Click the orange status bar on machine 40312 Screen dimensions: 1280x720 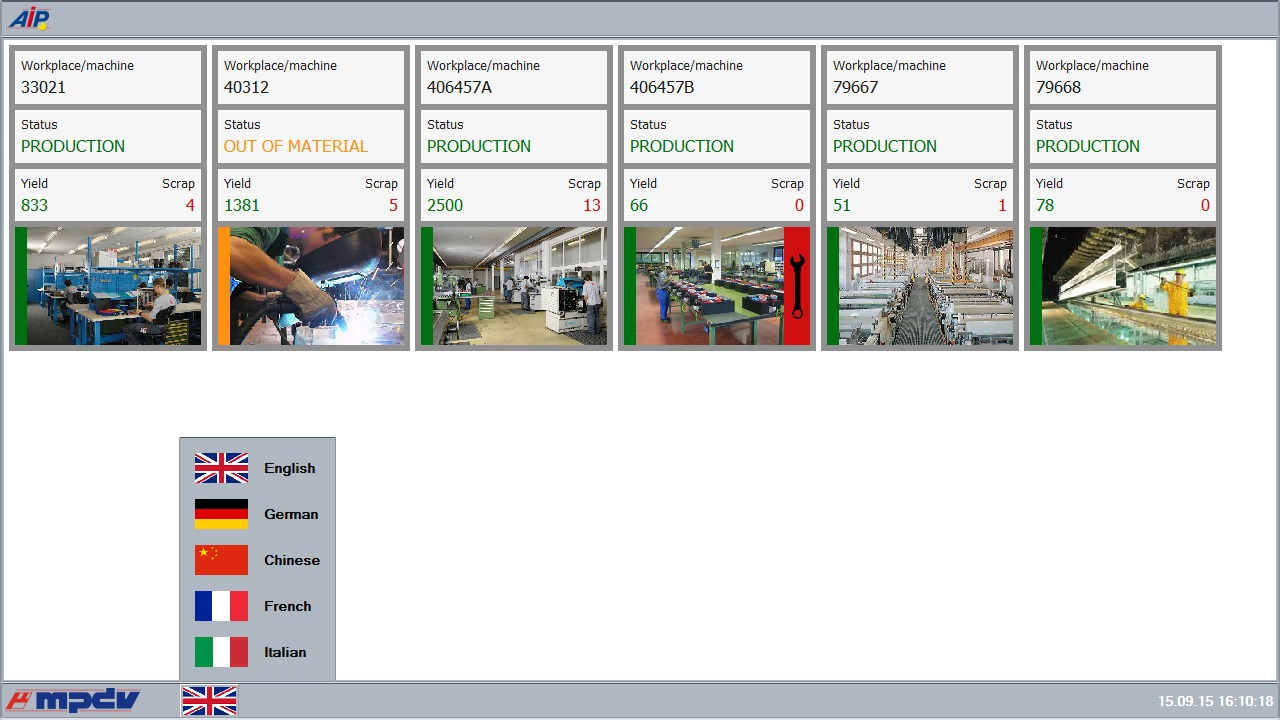(224, 286)
